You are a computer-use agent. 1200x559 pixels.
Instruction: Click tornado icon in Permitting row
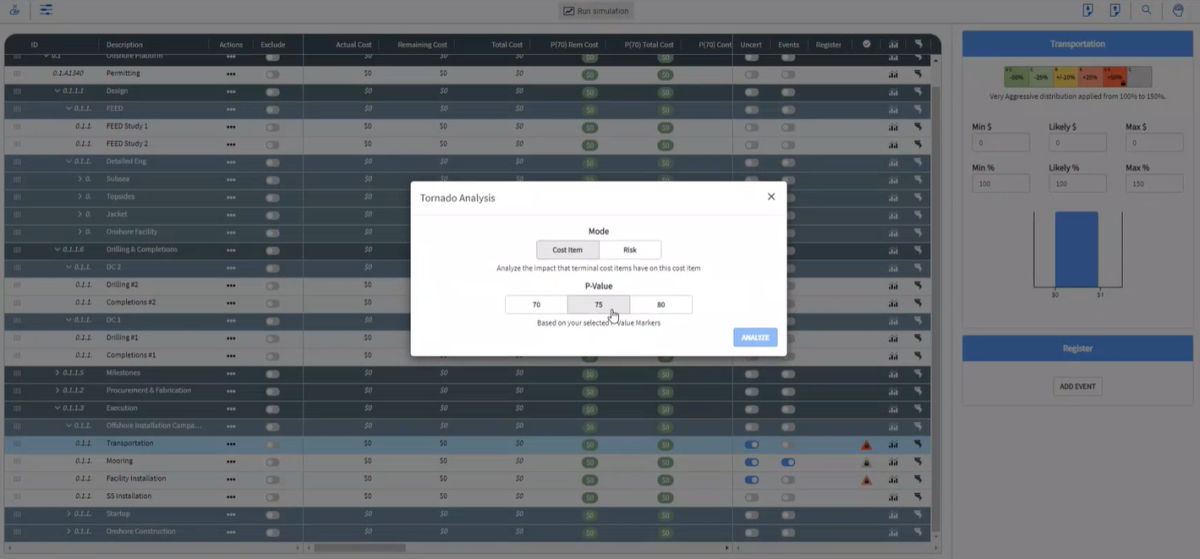[918, 74]
